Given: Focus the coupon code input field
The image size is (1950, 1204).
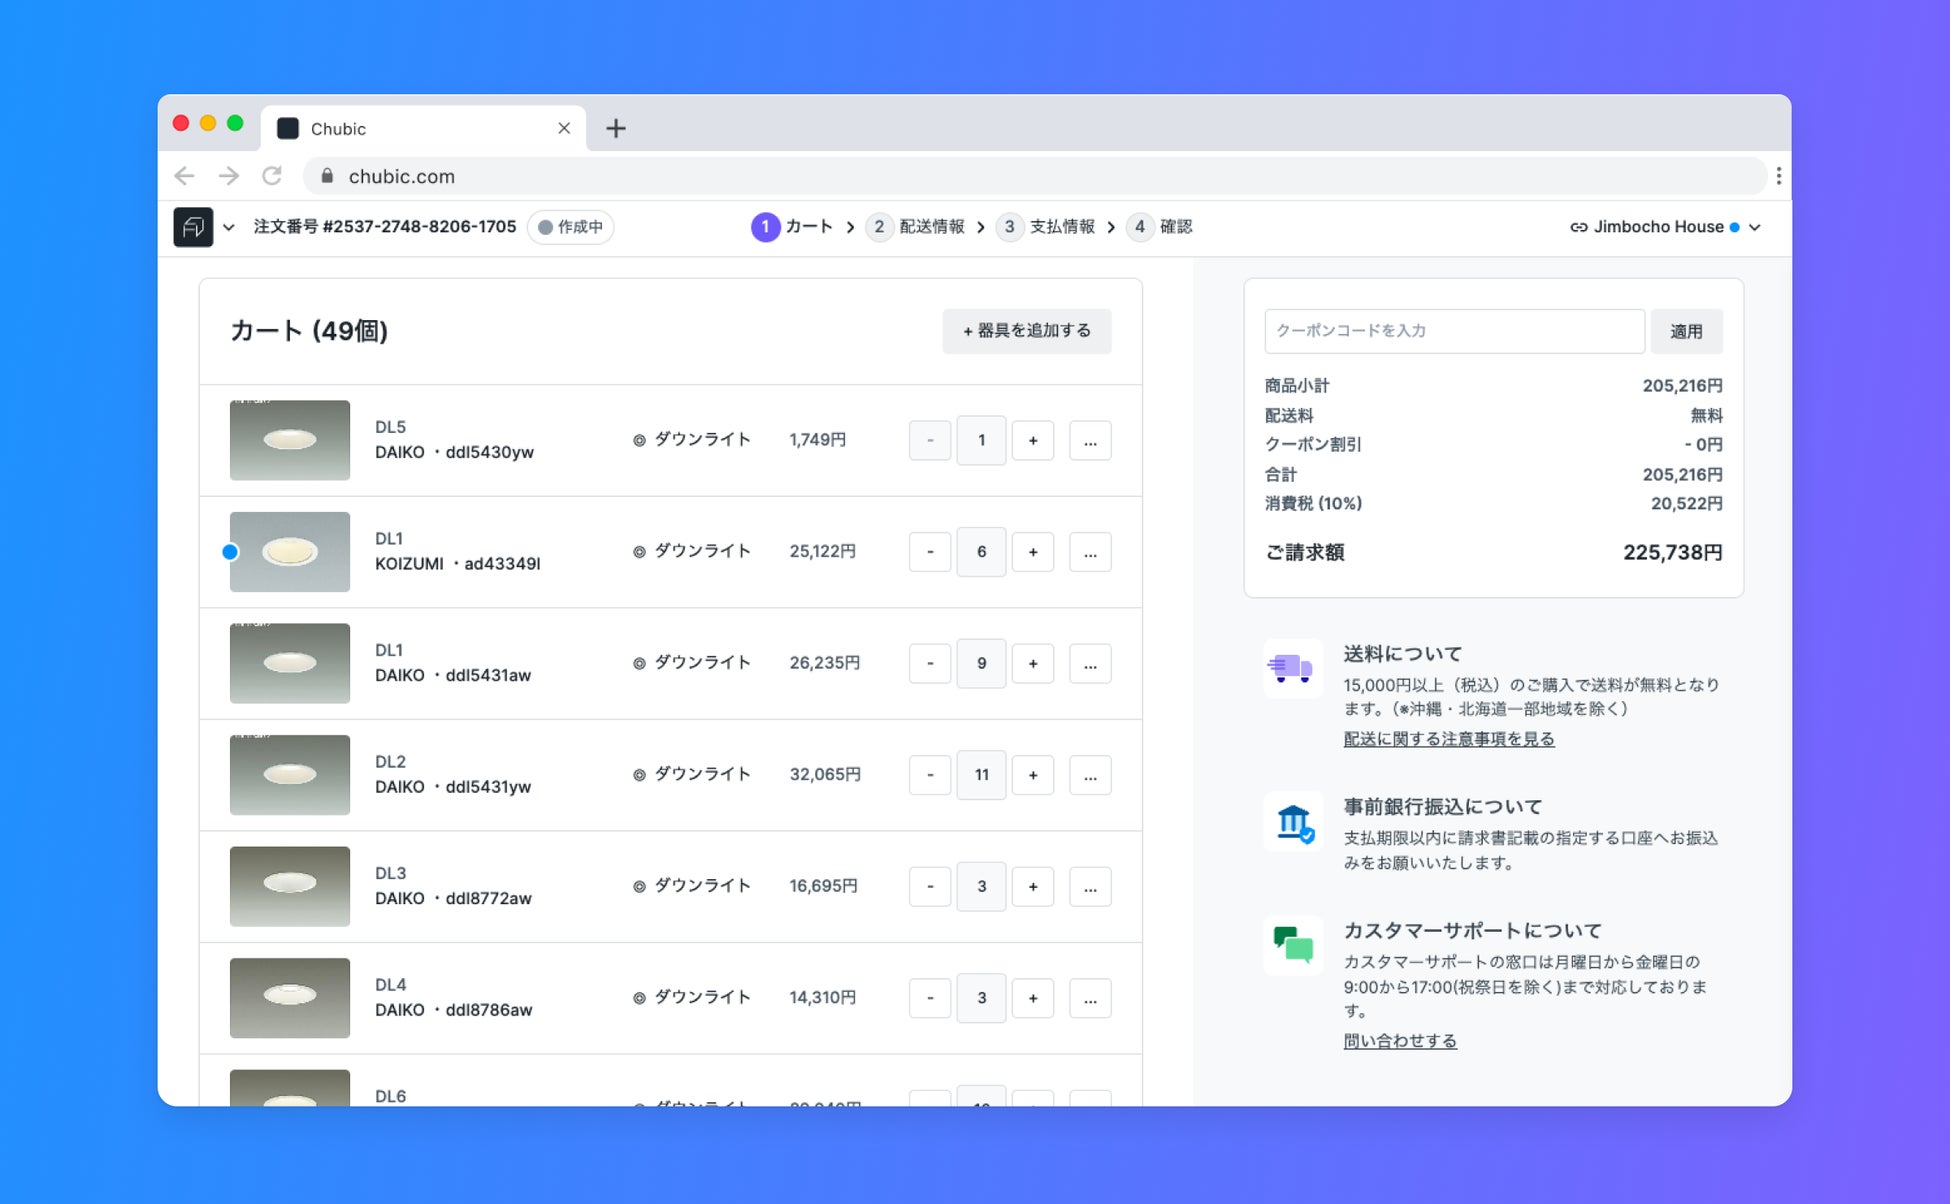Looking at the screenshot, I should click(1453, 331).
